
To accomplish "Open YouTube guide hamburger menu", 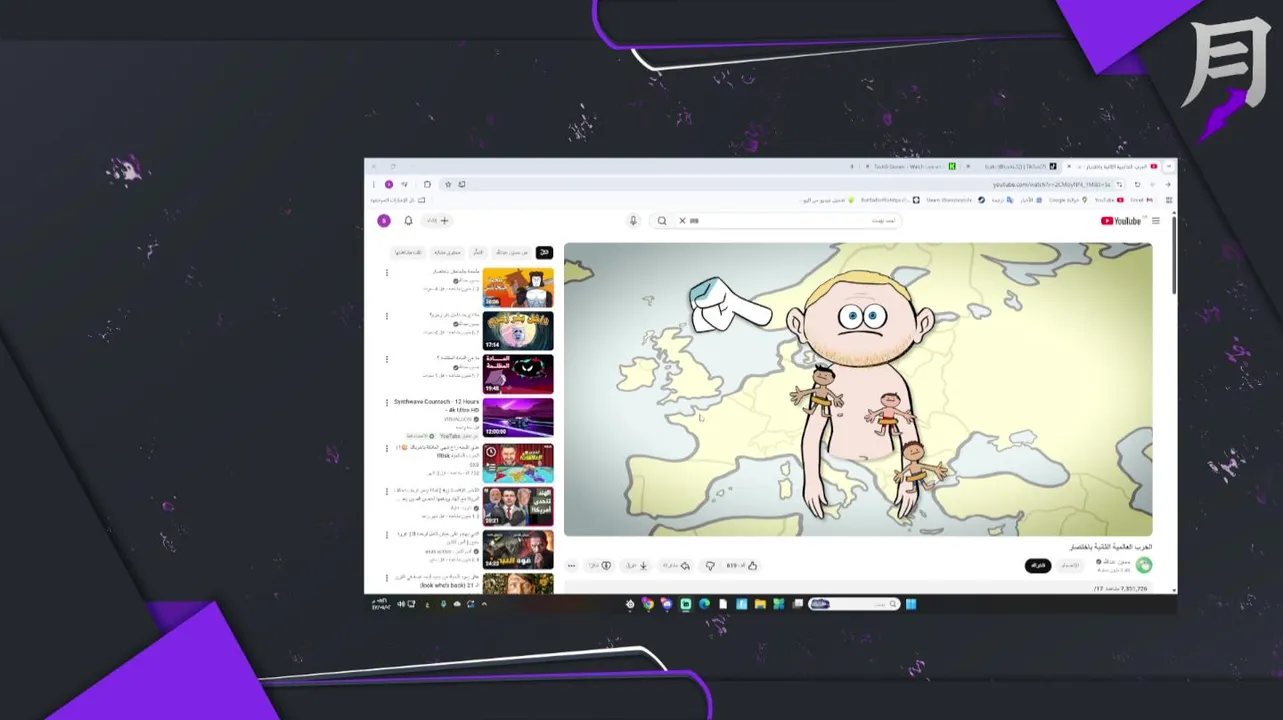I will [x=1156, y=221].
